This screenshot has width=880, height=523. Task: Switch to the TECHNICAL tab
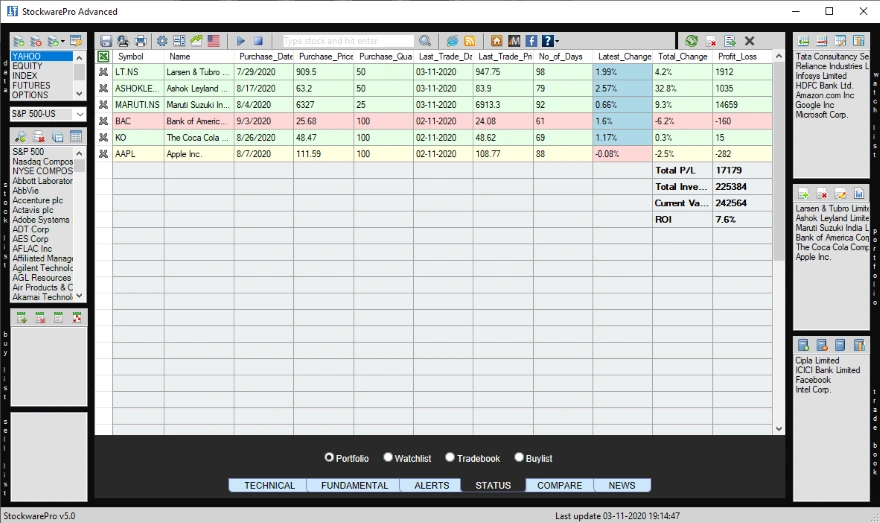270,486
